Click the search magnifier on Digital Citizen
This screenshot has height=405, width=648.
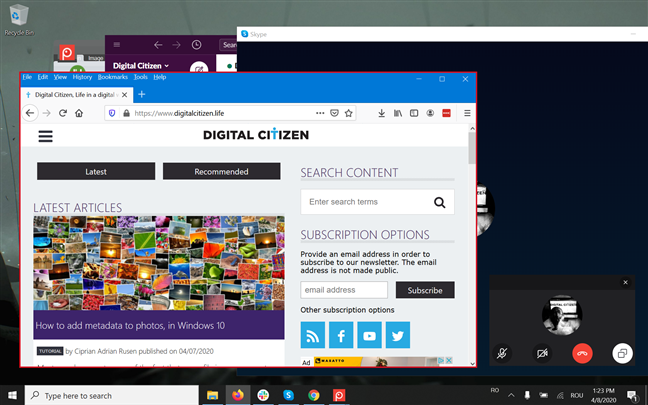coord(439,202)
